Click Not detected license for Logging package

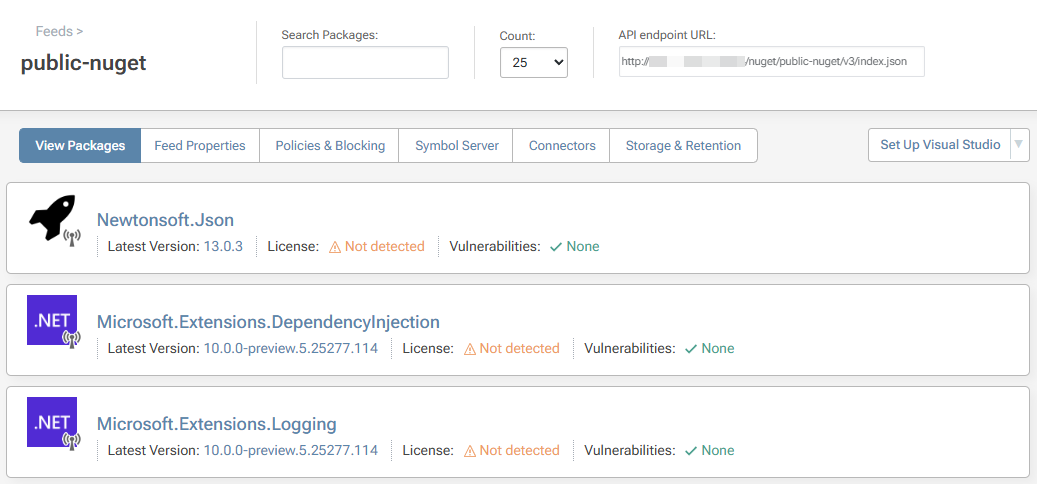[519, 450]
